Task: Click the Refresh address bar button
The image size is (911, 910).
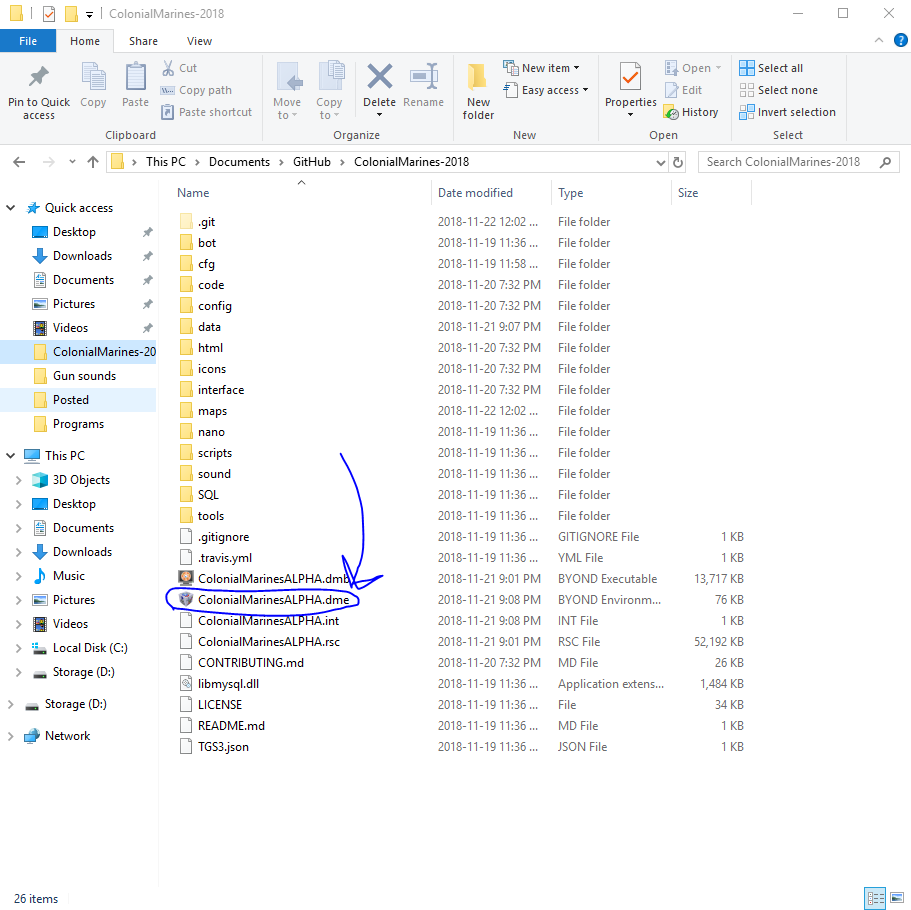Action: (x=677, y=162)
